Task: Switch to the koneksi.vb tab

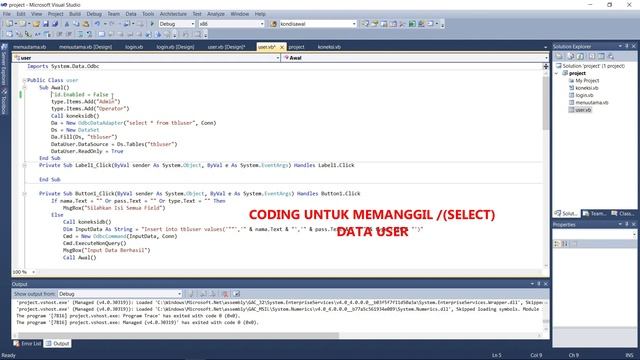Action: (329, 47)
